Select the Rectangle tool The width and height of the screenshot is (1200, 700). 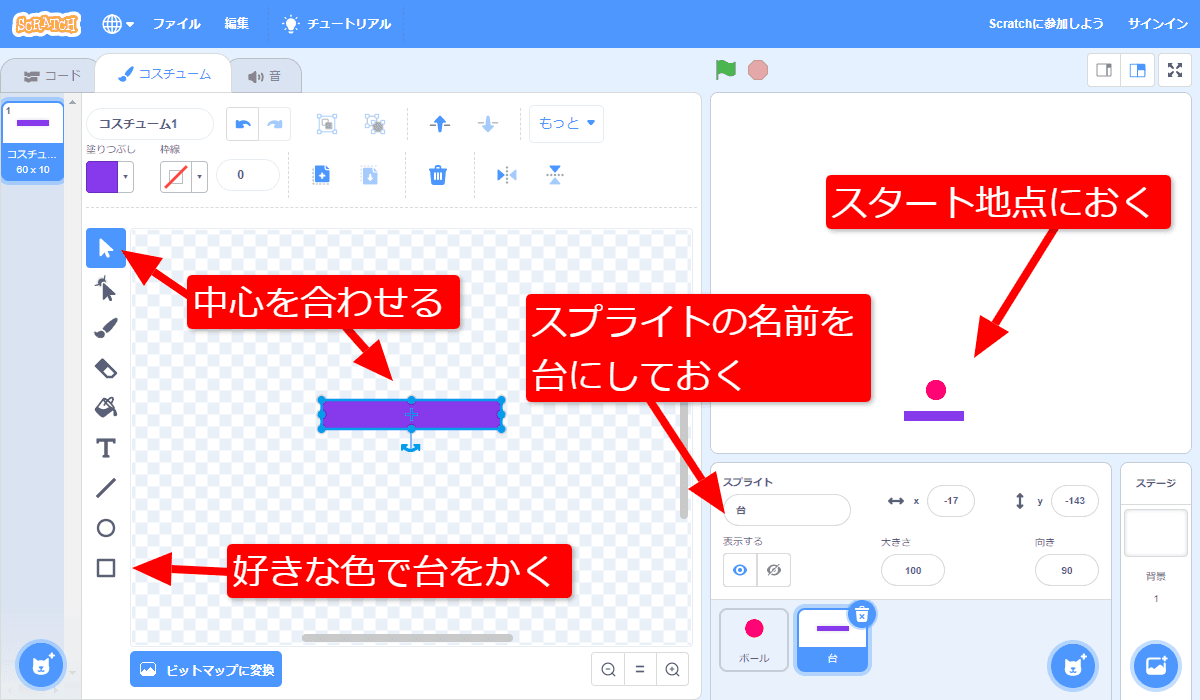[105, 568]
